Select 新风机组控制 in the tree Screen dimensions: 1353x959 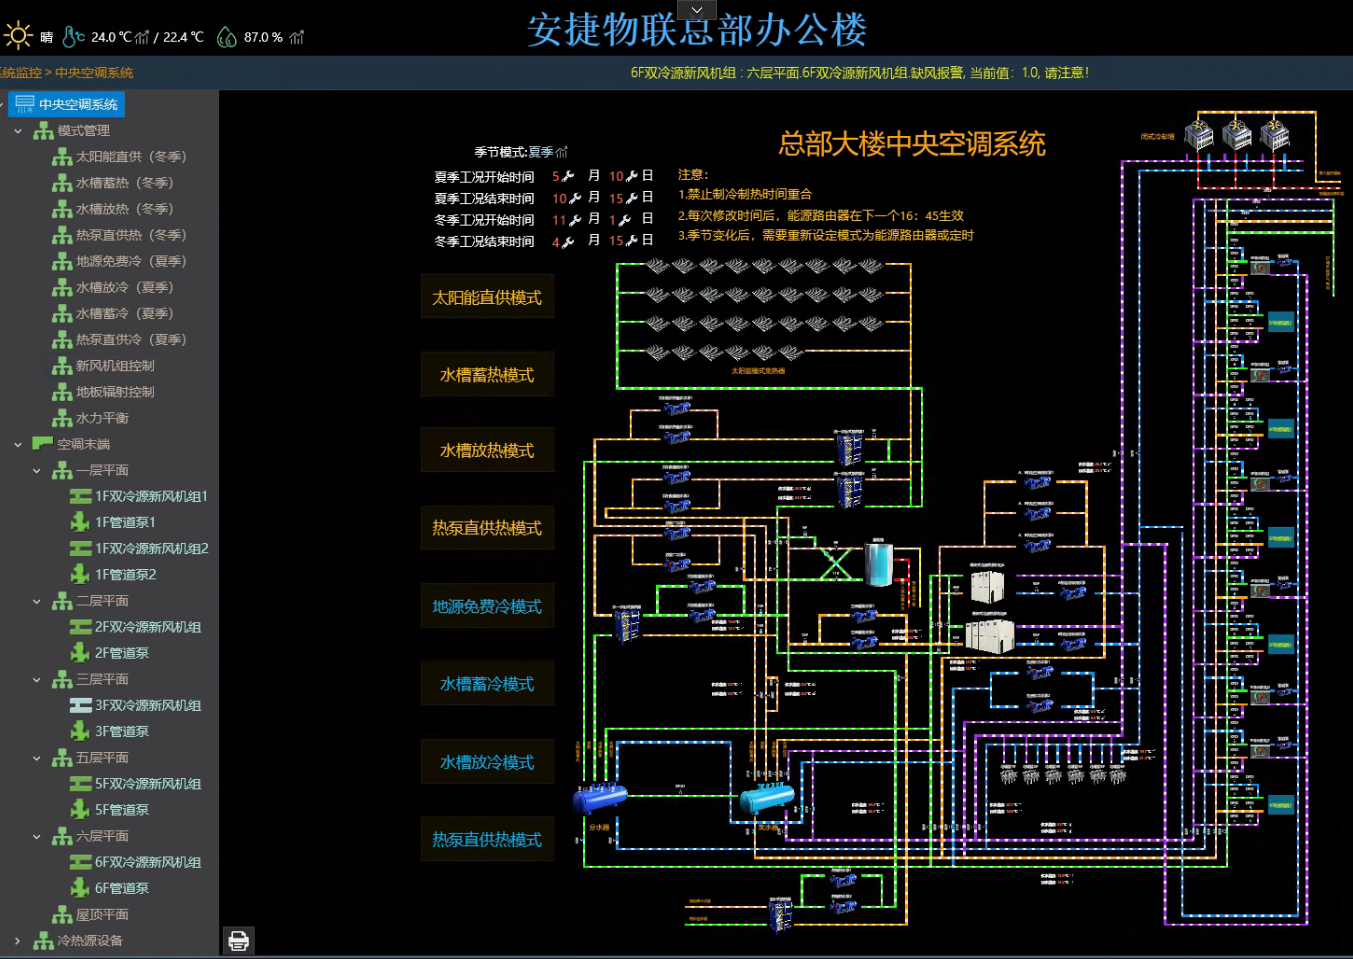click(x=115, y=366)
